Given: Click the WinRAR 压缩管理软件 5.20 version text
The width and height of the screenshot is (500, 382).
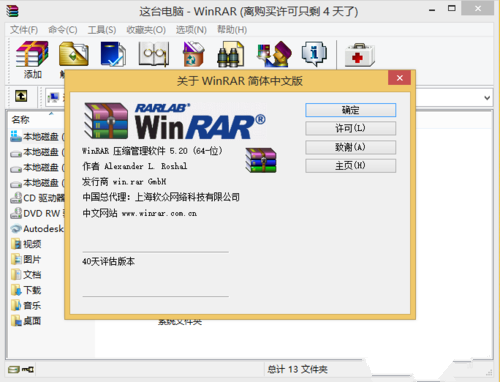Looking at the screenshot, I should 152,151.
